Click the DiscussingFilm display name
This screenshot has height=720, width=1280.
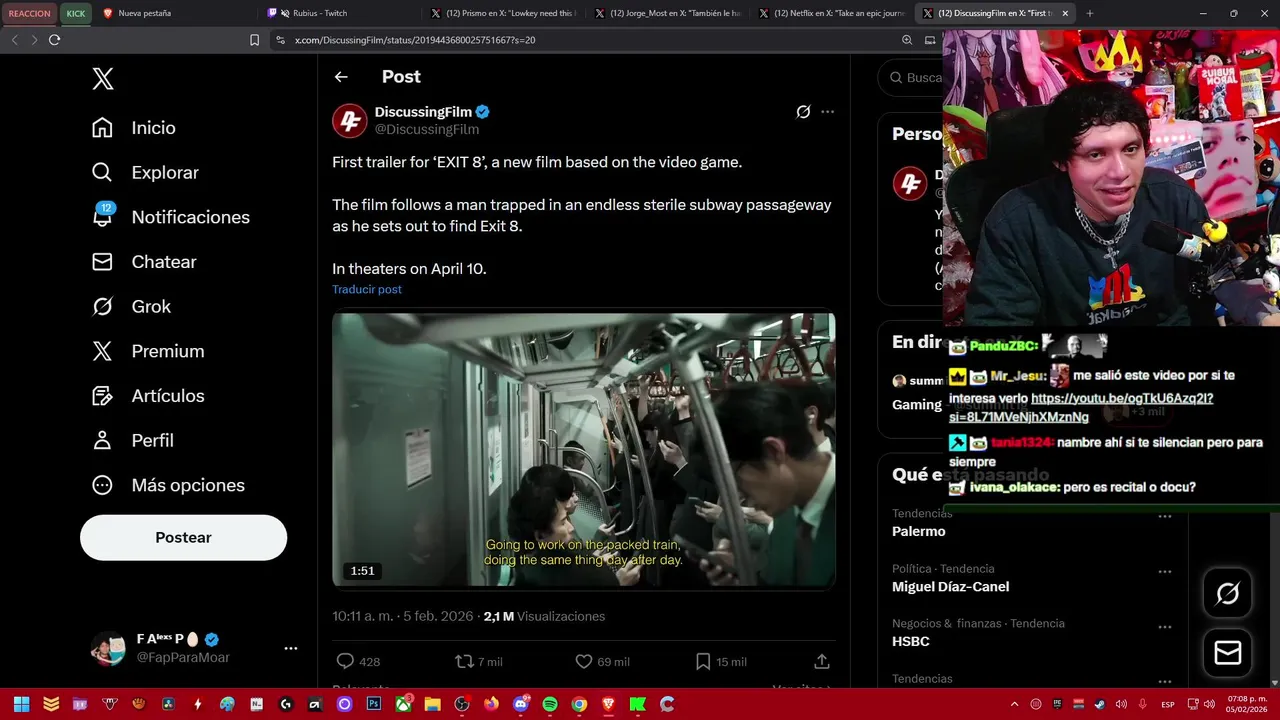[423, 112]
